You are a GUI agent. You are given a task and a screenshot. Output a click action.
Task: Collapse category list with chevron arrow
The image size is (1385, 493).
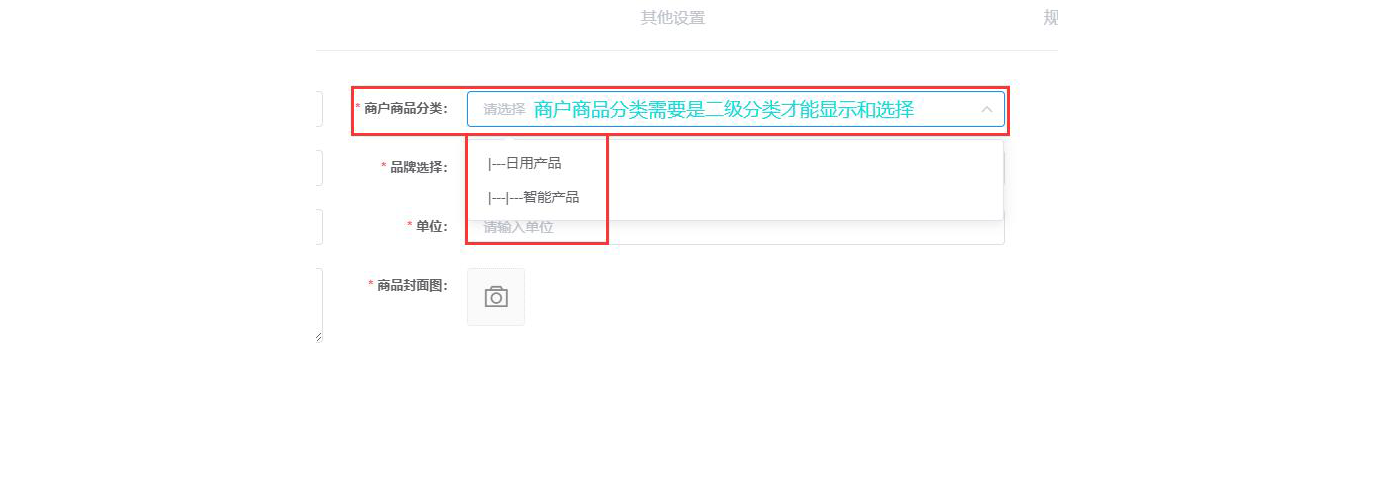click(x=986, y=109)
